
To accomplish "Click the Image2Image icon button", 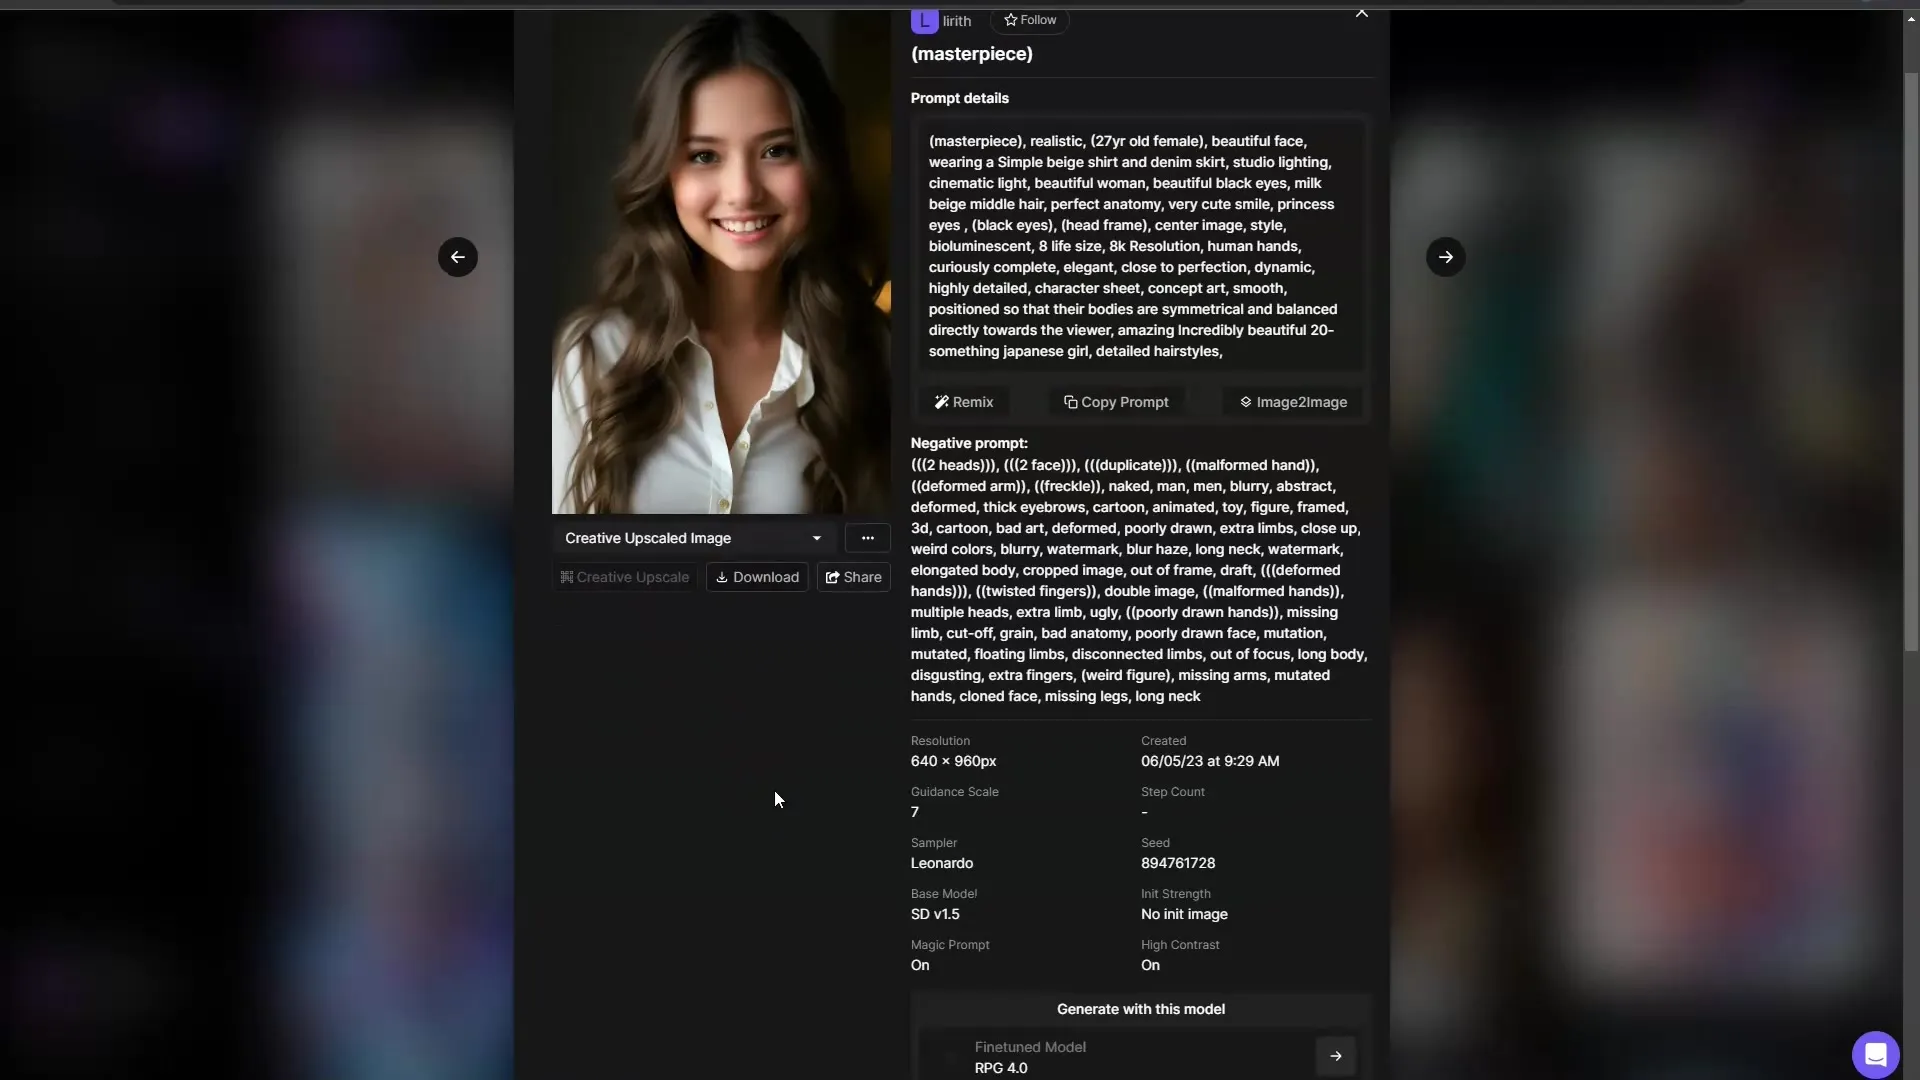I will pos(1245,402).
